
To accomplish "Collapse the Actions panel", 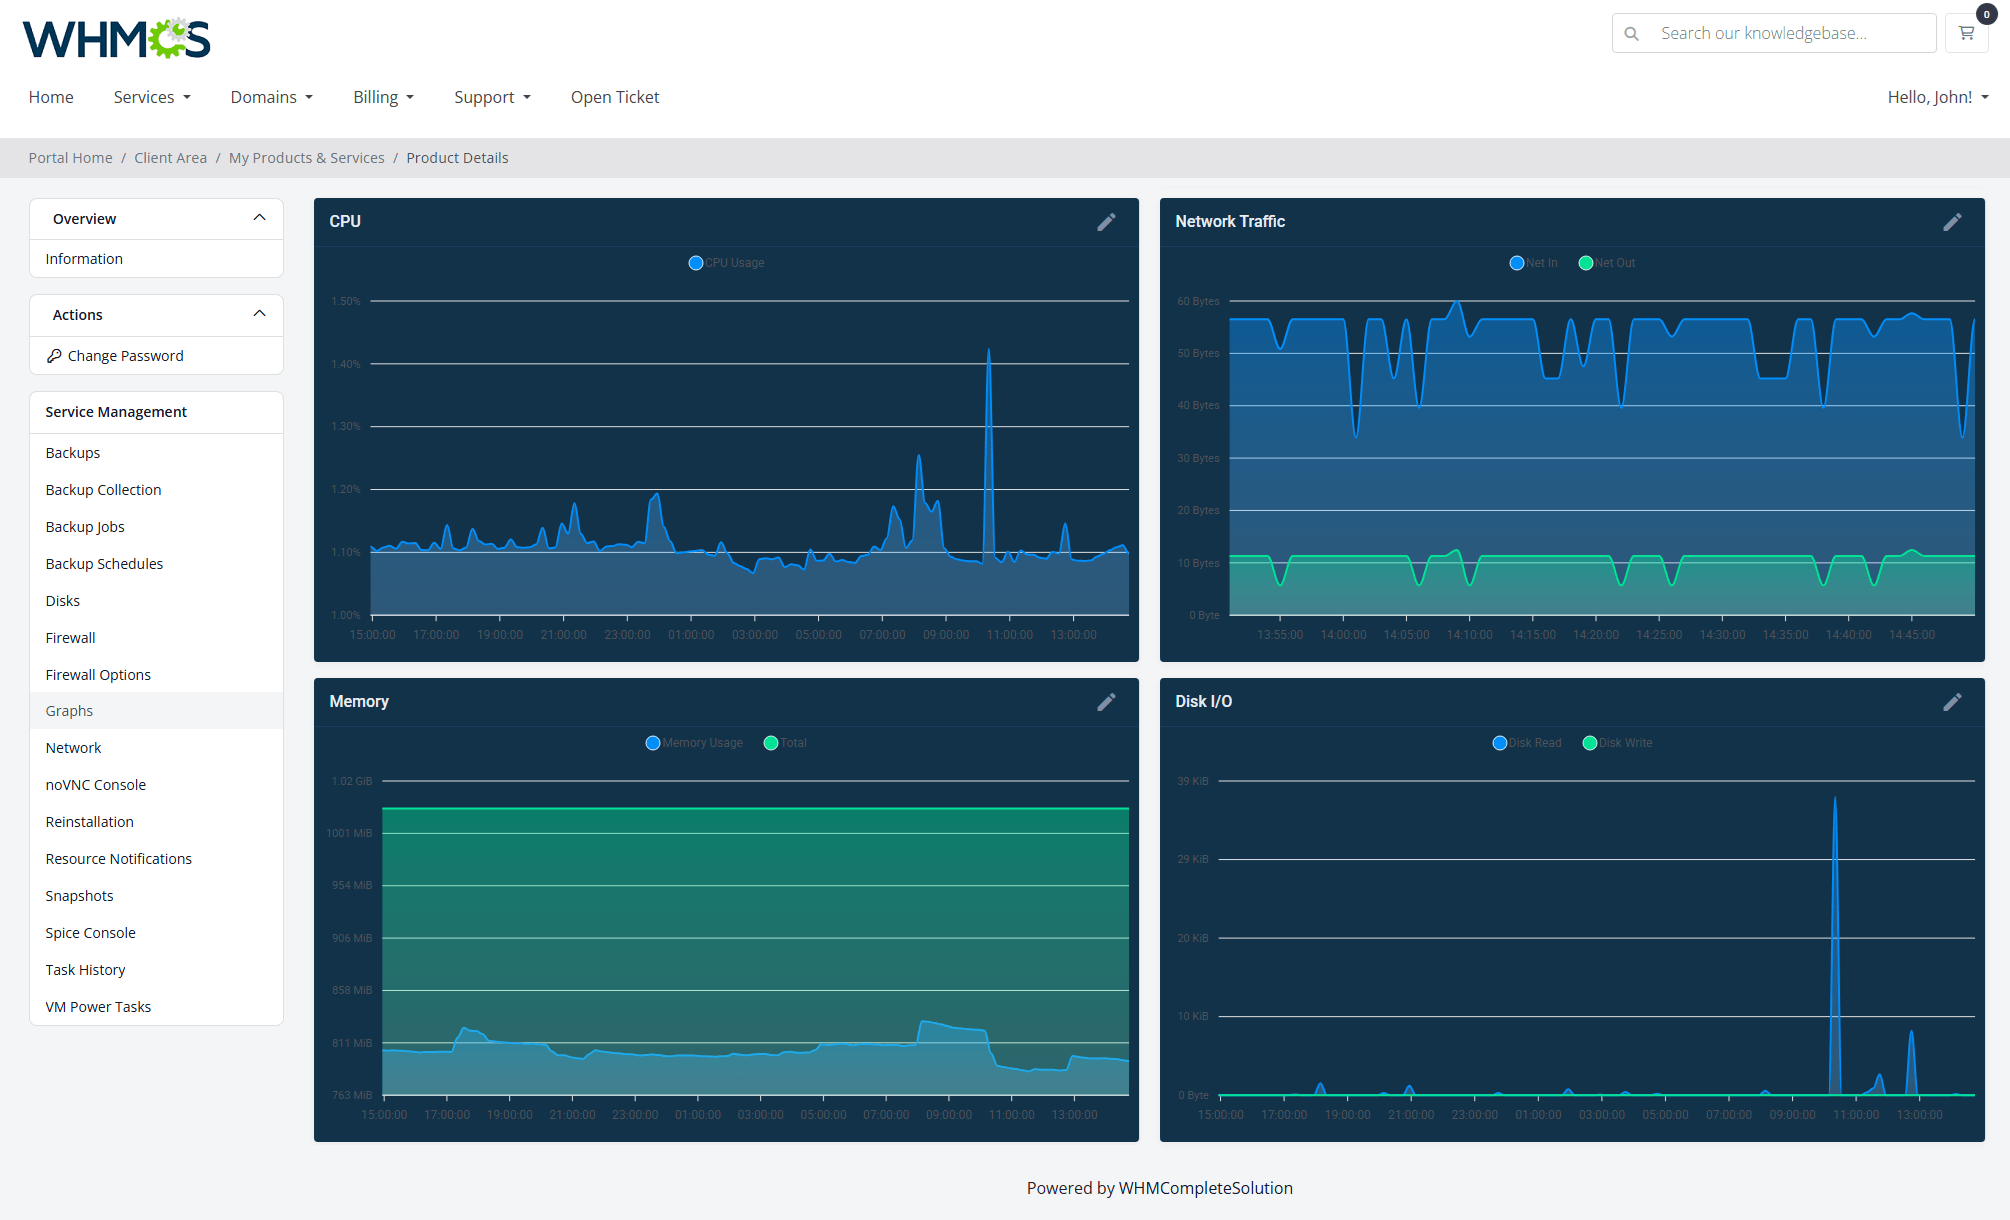I will tap(260, 314).
